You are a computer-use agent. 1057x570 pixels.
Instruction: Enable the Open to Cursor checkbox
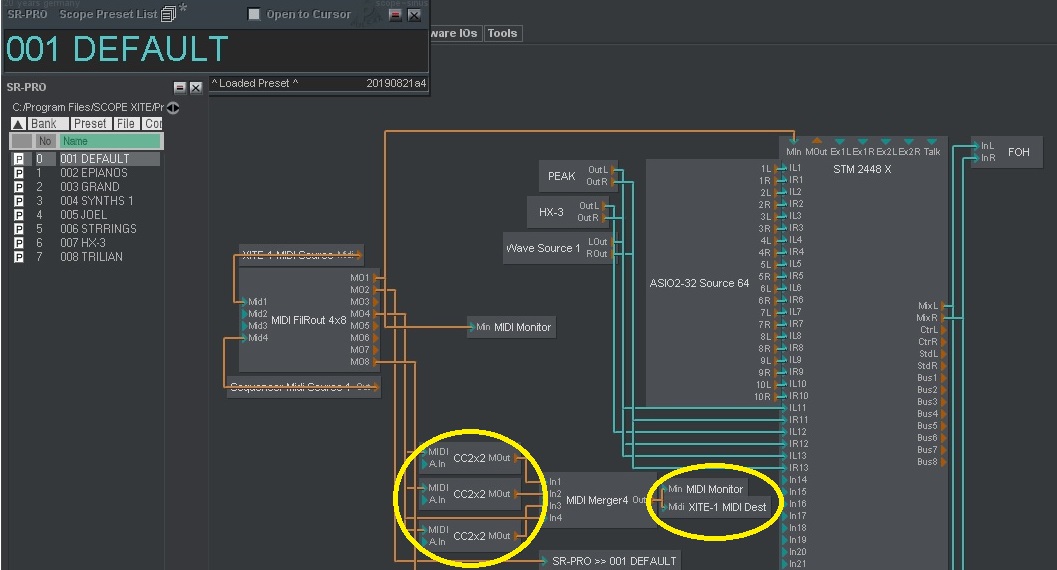(254, 14)
